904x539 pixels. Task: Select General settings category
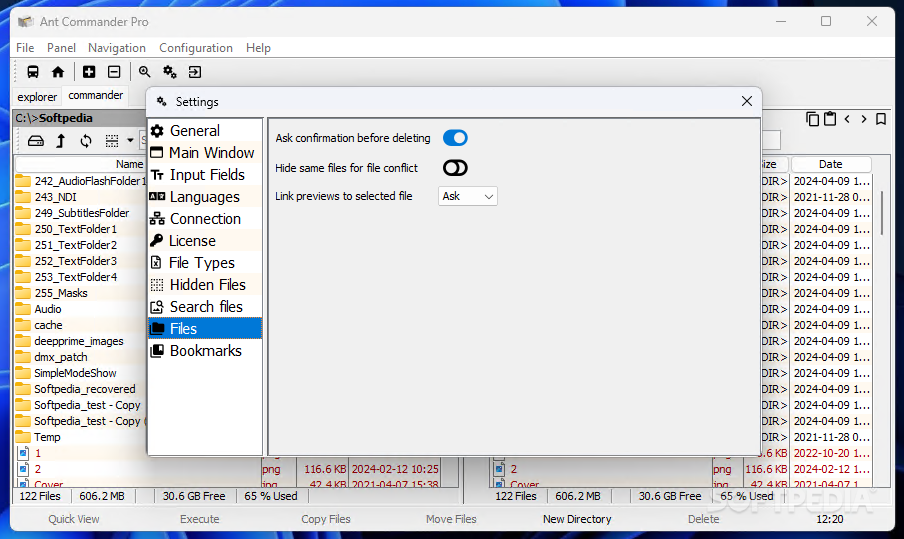[205, 131]
